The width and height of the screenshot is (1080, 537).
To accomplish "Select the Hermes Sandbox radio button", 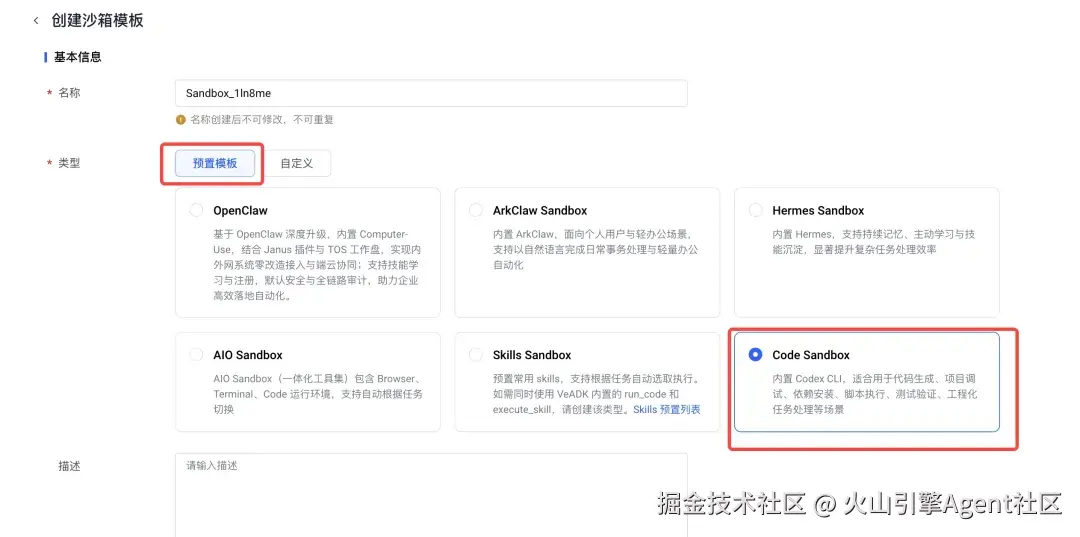I will point(756,210).
